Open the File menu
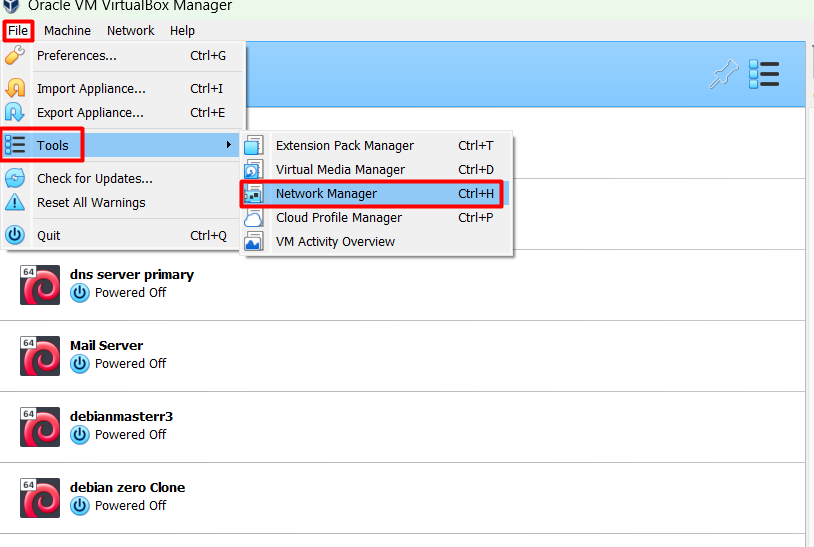This screenshot has height=547, width=814. pos(18,31)
